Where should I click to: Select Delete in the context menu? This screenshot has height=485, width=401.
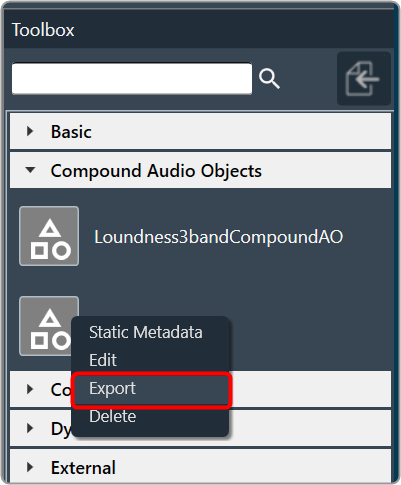coord(113,416)
